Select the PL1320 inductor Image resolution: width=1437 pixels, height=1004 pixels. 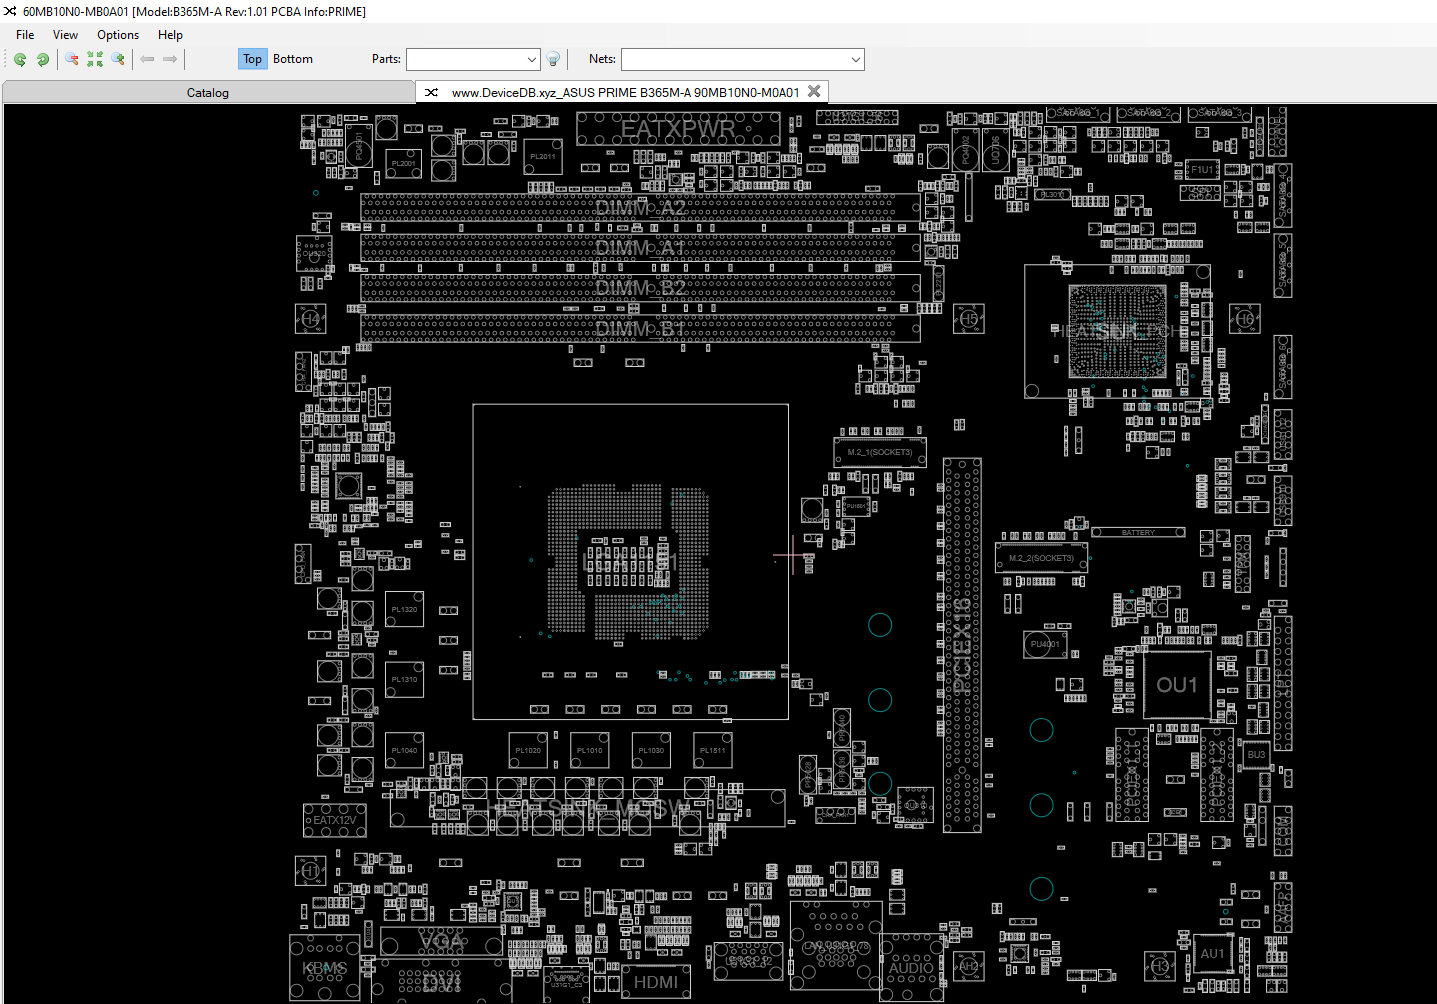pyautogui.click(x=404, y=609)
